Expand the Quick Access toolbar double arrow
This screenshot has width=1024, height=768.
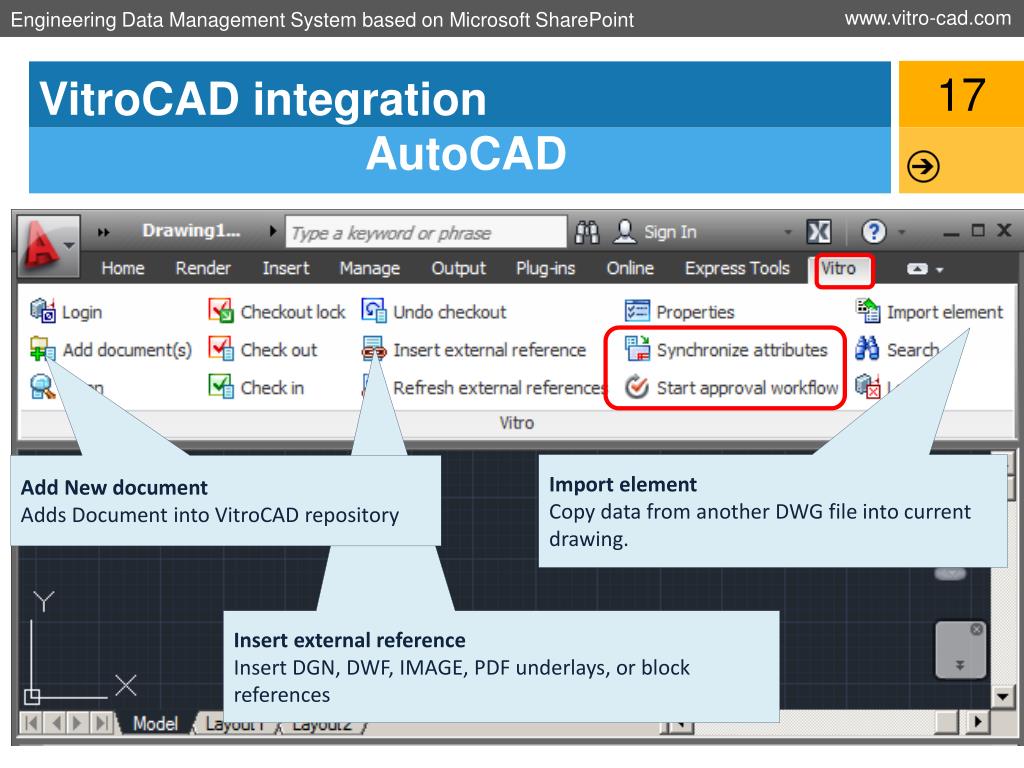pos(103,232)
